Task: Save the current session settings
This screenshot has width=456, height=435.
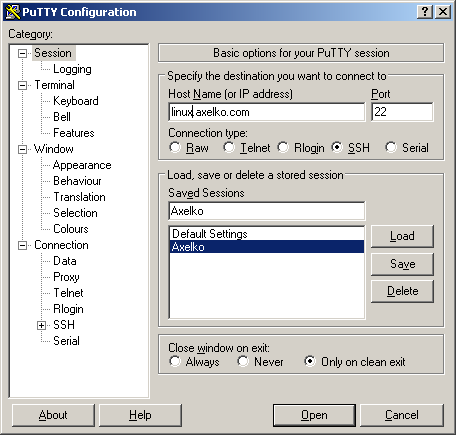Action: tap(402, 264)
